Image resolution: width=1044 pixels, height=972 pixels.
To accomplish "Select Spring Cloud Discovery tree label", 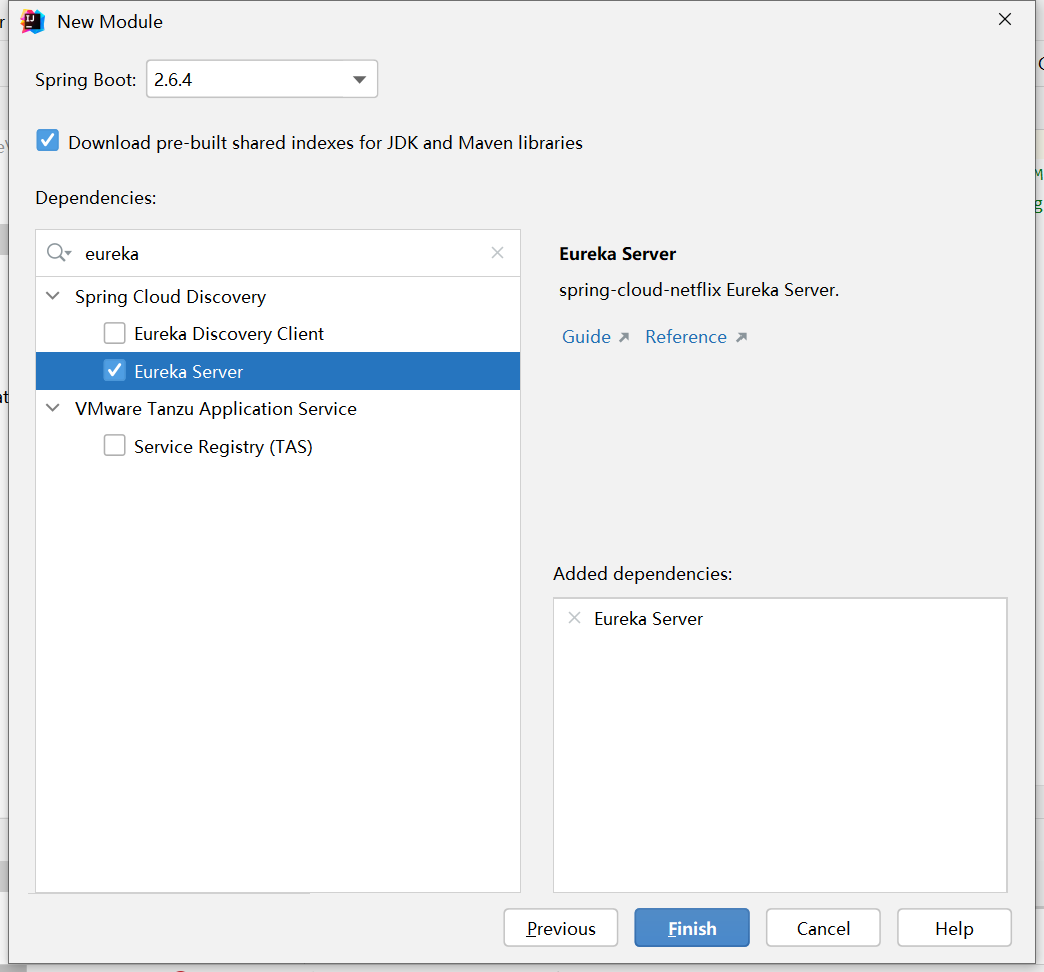I will click(170, 297).
